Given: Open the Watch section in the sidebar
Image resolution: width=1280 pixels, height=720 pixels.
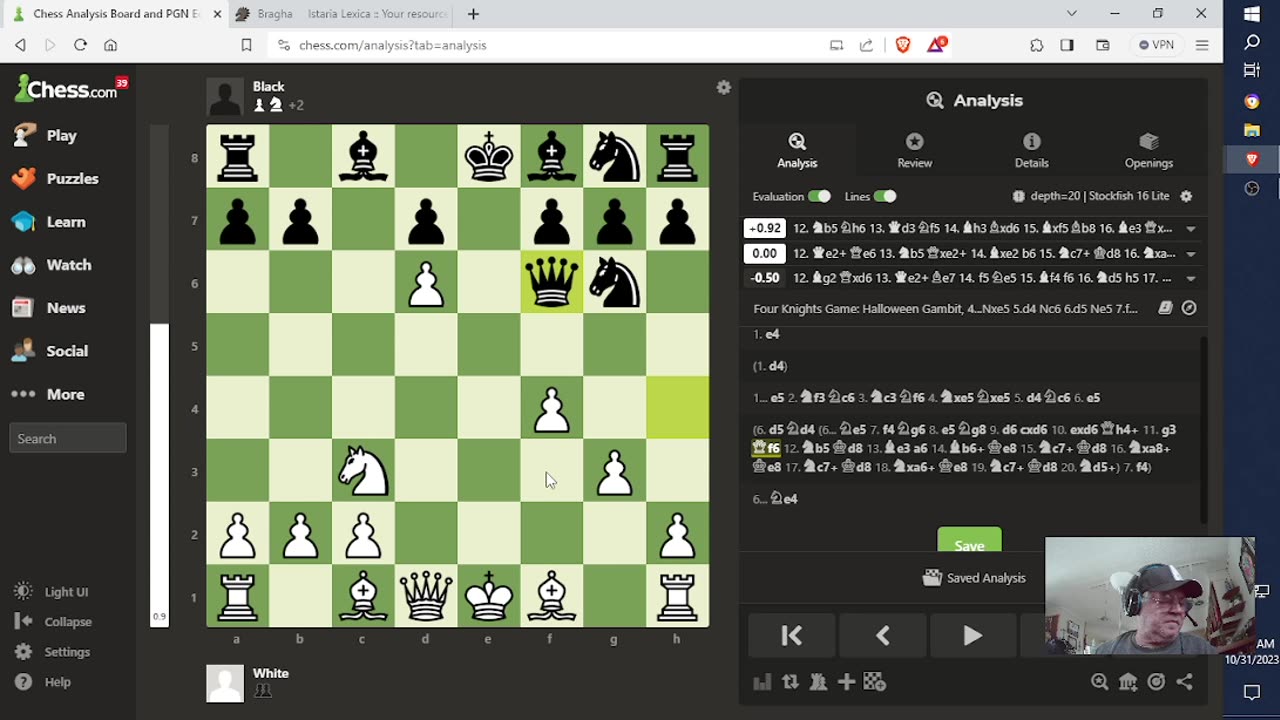Looking at the screenshot, I should coord(52,265).
